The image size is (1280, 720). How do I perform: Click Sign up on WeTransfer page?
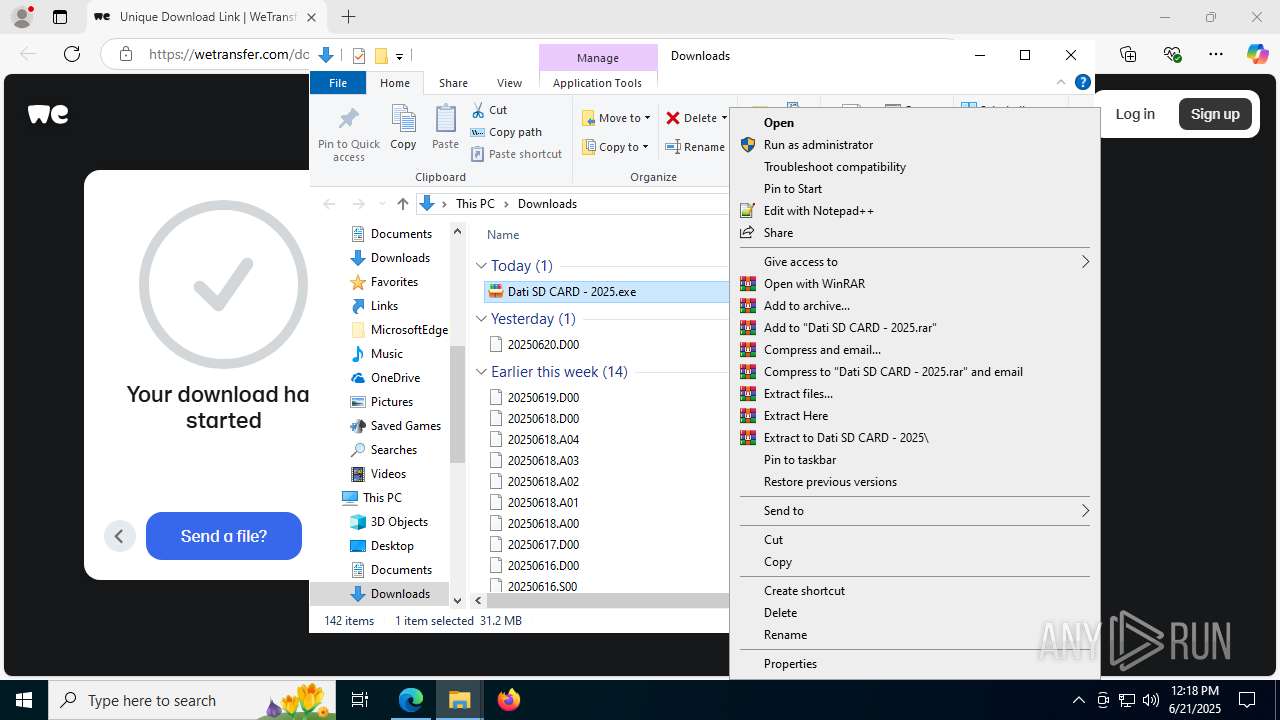tap(1215, 114)
